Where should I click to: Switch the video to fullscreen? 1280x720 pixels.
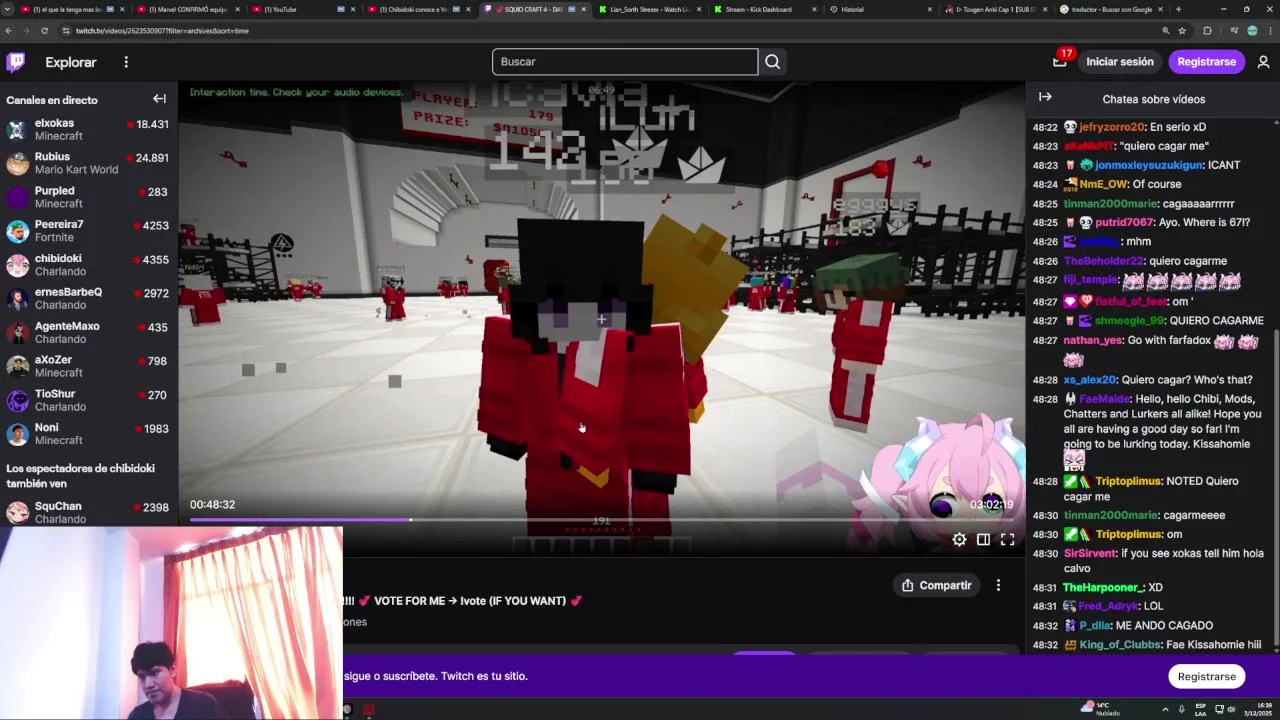coord(1007,539)
